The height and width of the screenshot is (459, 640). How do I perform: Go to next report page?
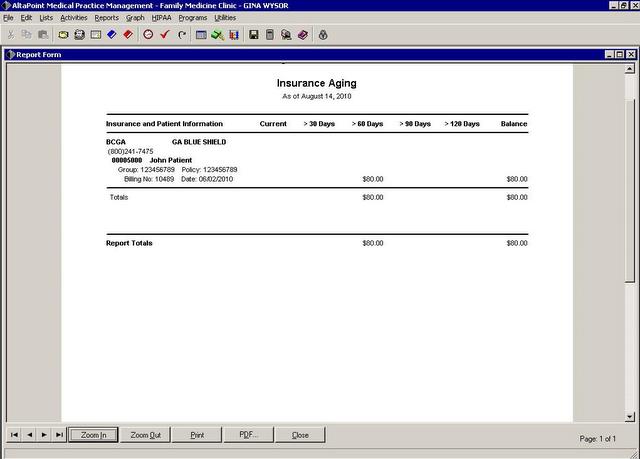pyautogui.click(x=44, y=435)
